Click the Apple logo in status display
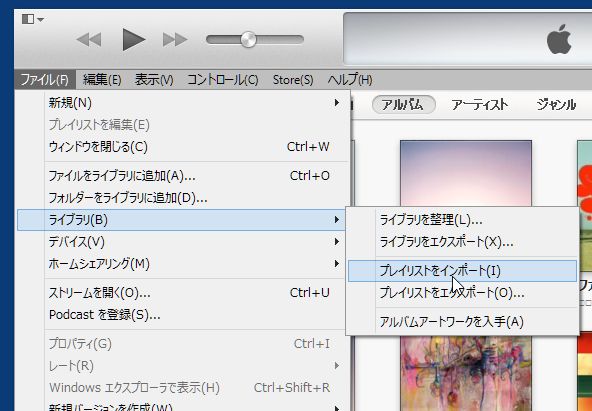The height and width of the screenshot is (411, 592). pos(559,39)
